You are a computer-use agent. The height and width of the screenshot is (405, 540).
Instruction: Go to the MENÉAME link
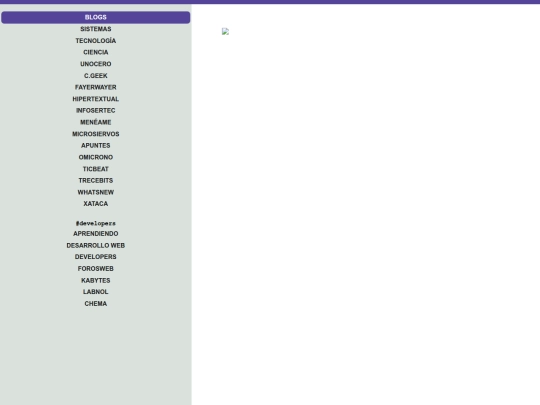tap(95, 122)
